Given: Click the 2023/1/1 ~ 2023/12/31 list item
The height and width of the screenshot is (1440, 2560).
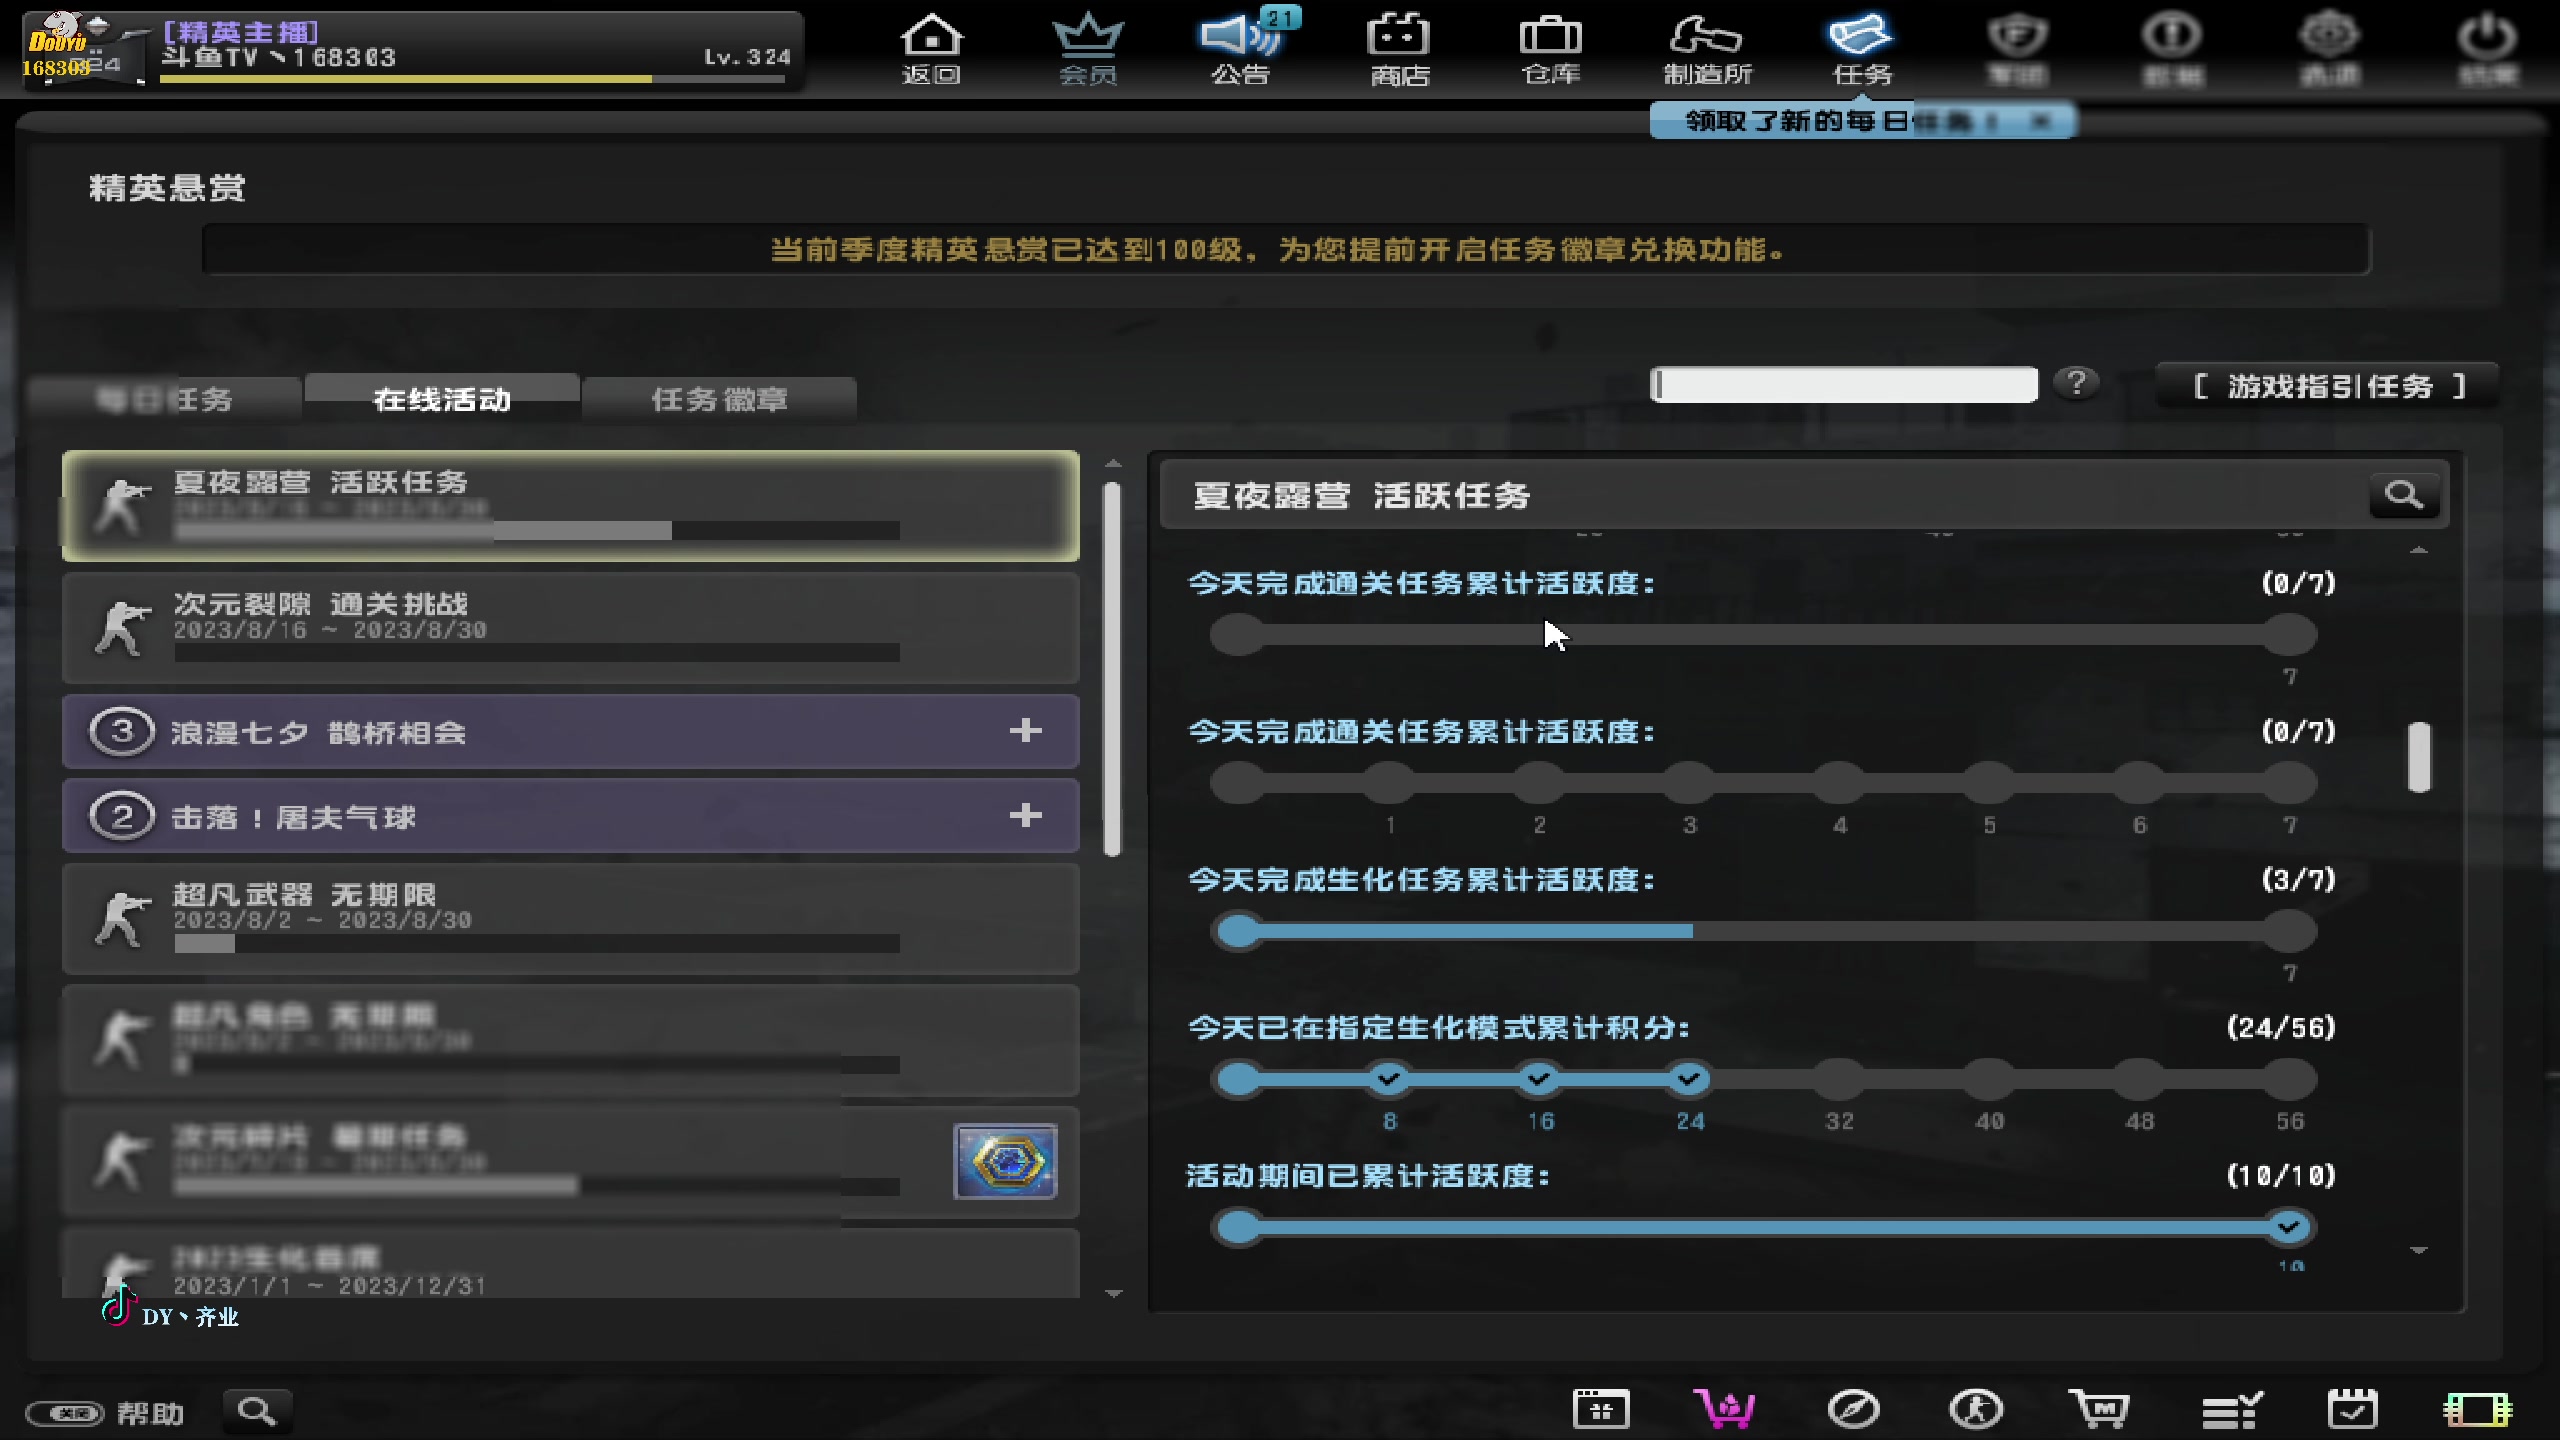Looking at the screenshot, I should coord(570,1264).
